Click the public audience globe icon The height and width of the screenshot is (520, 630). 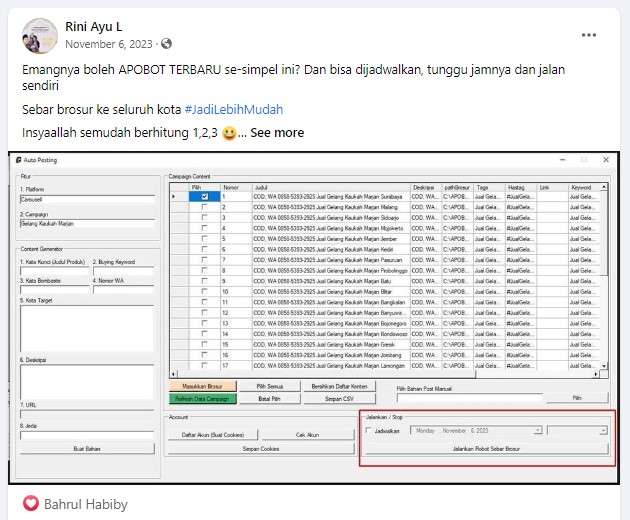coord(166,45)
